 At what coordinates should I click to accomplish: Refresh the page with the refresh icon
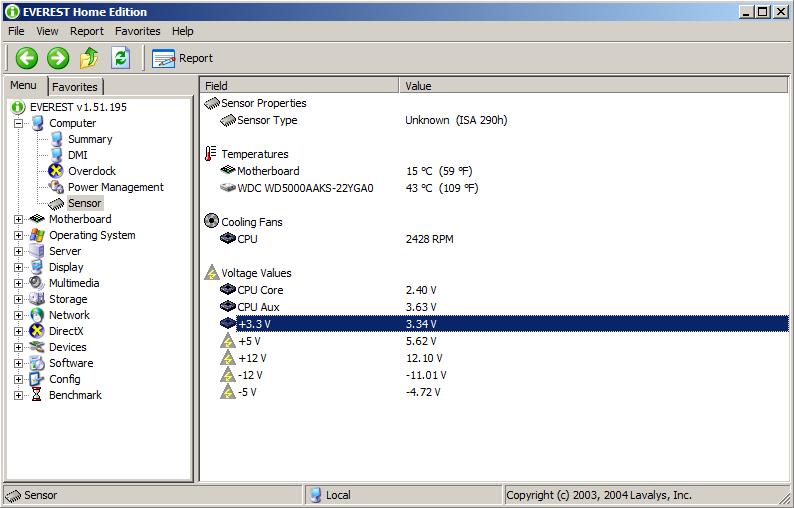121,58
